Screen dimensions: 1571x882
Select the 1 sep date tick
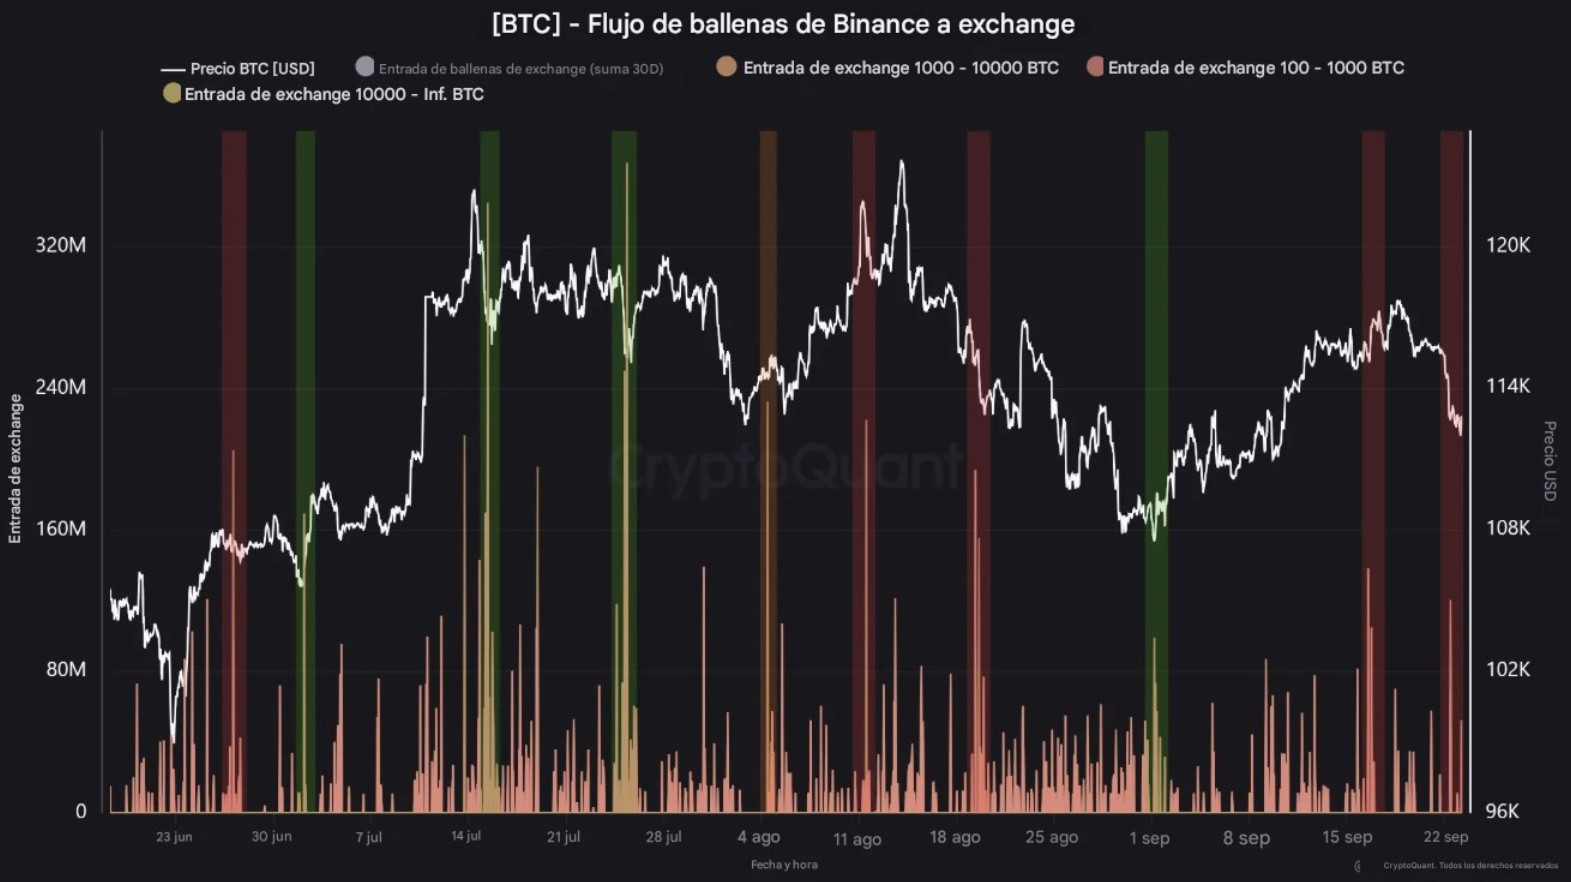click(1149, 838)
